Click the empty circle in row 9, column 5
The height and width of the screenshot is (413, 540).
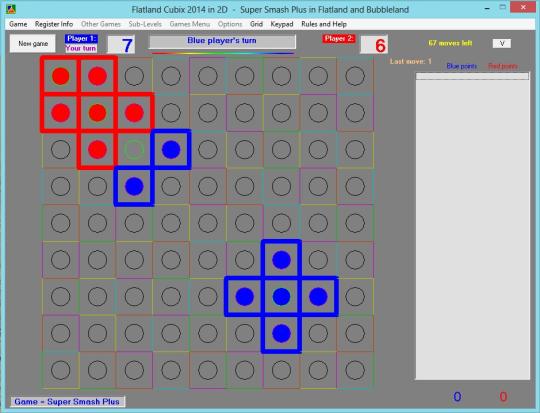208,370
